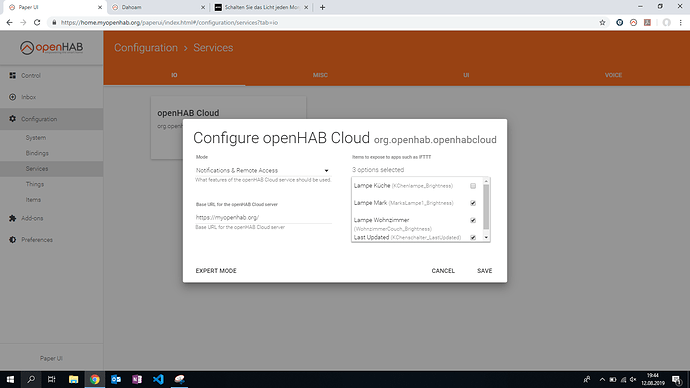Open the Mode dropdown
690x388 pixels.
(263, 170)
